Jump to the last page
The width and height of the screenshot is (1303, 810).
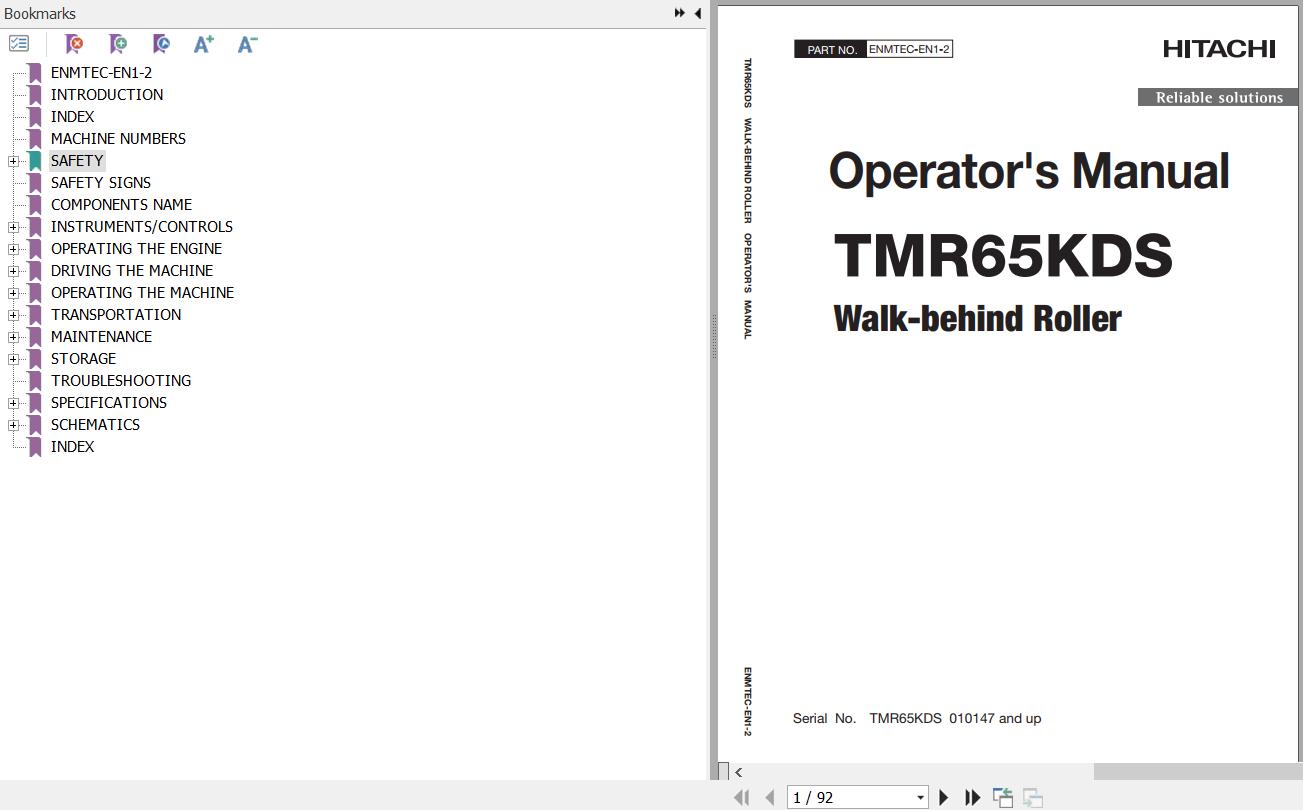tap(972, 797)
